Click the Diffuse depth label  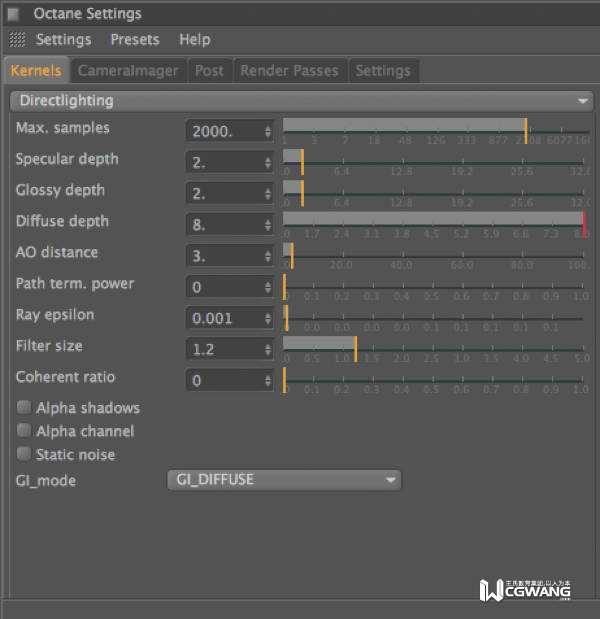62,221
